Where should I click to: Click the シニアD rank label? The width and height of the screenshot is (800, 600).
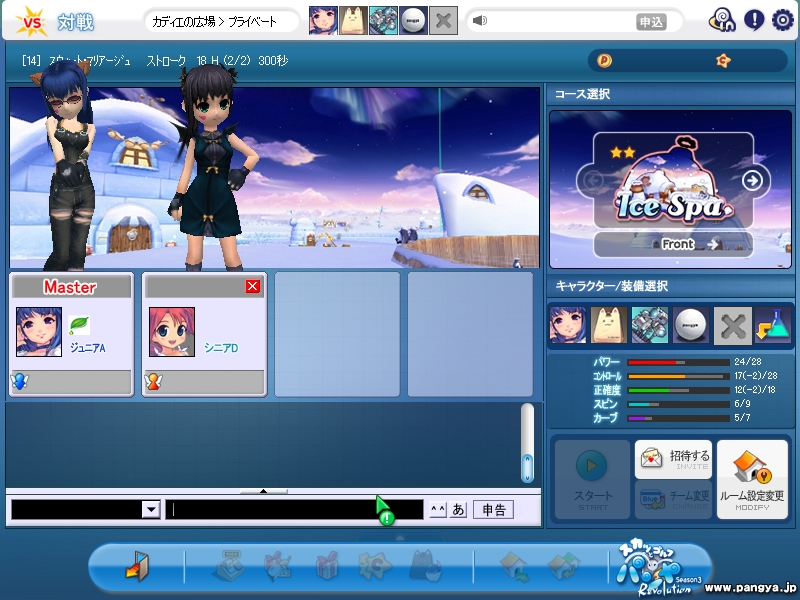point(221,348)
